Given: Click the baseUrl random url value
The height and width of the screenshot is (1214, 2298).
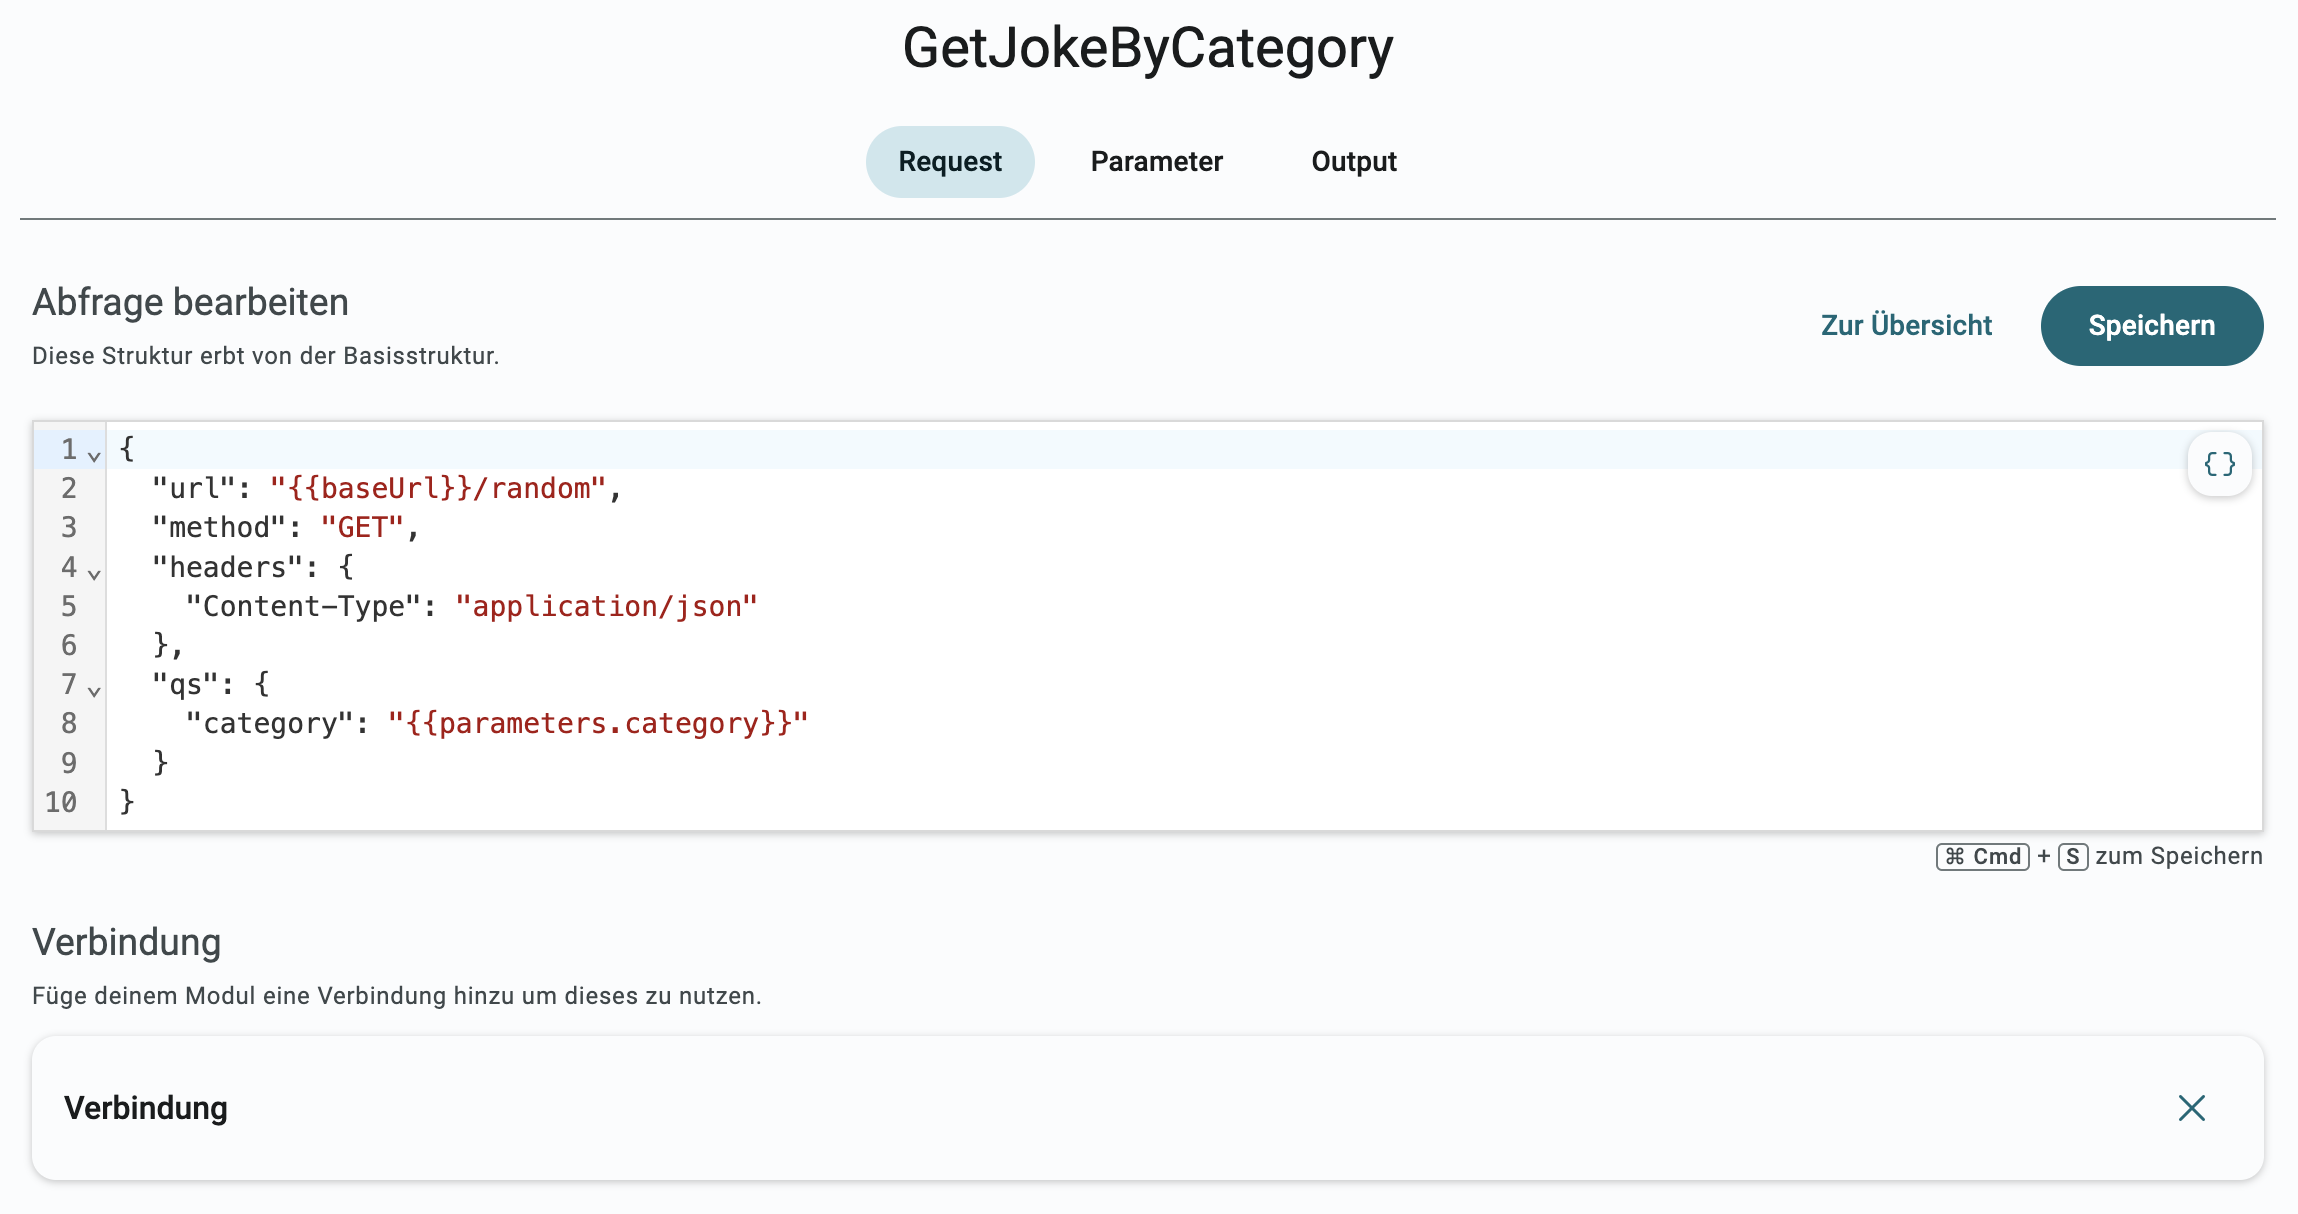Looking at the screenshot, I should [438, 488].
